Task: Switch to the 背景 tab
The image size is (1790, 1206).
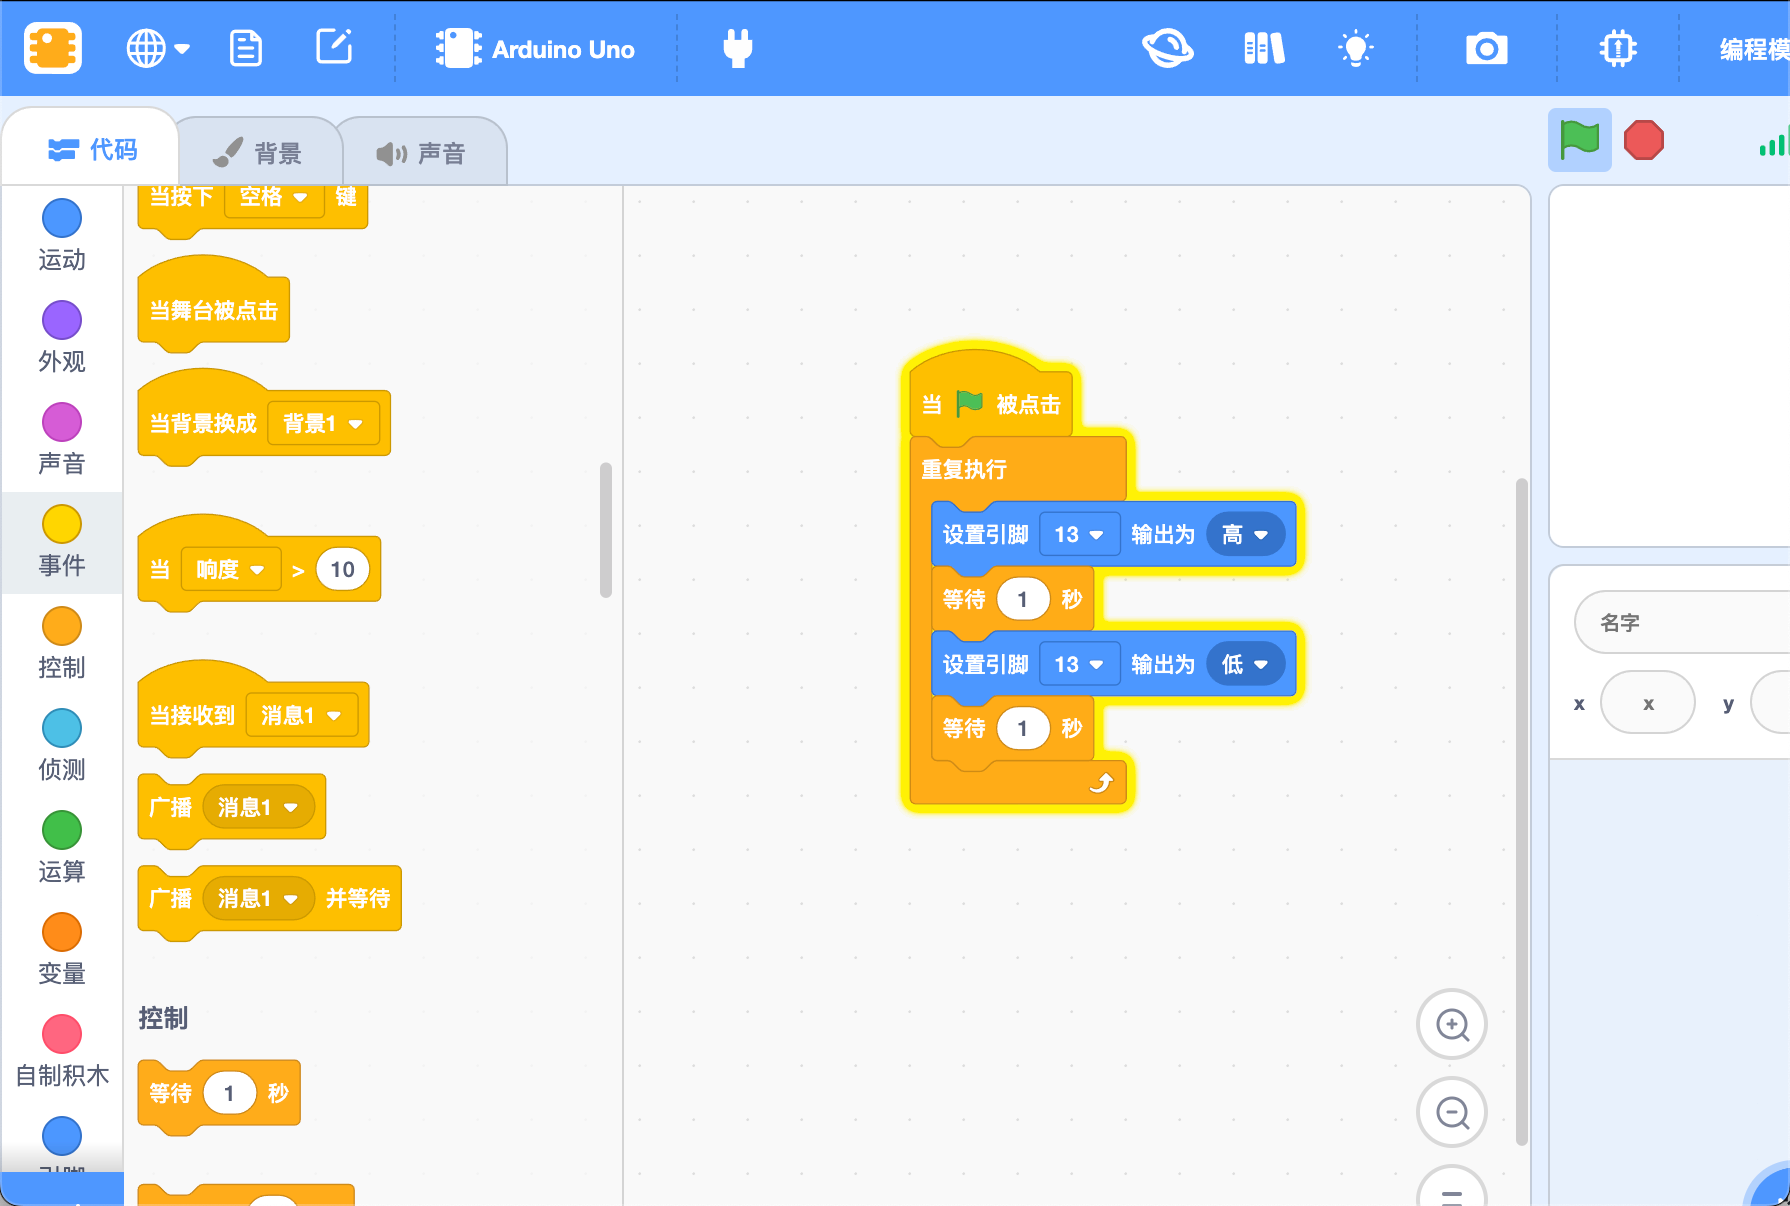Action: 258,152
